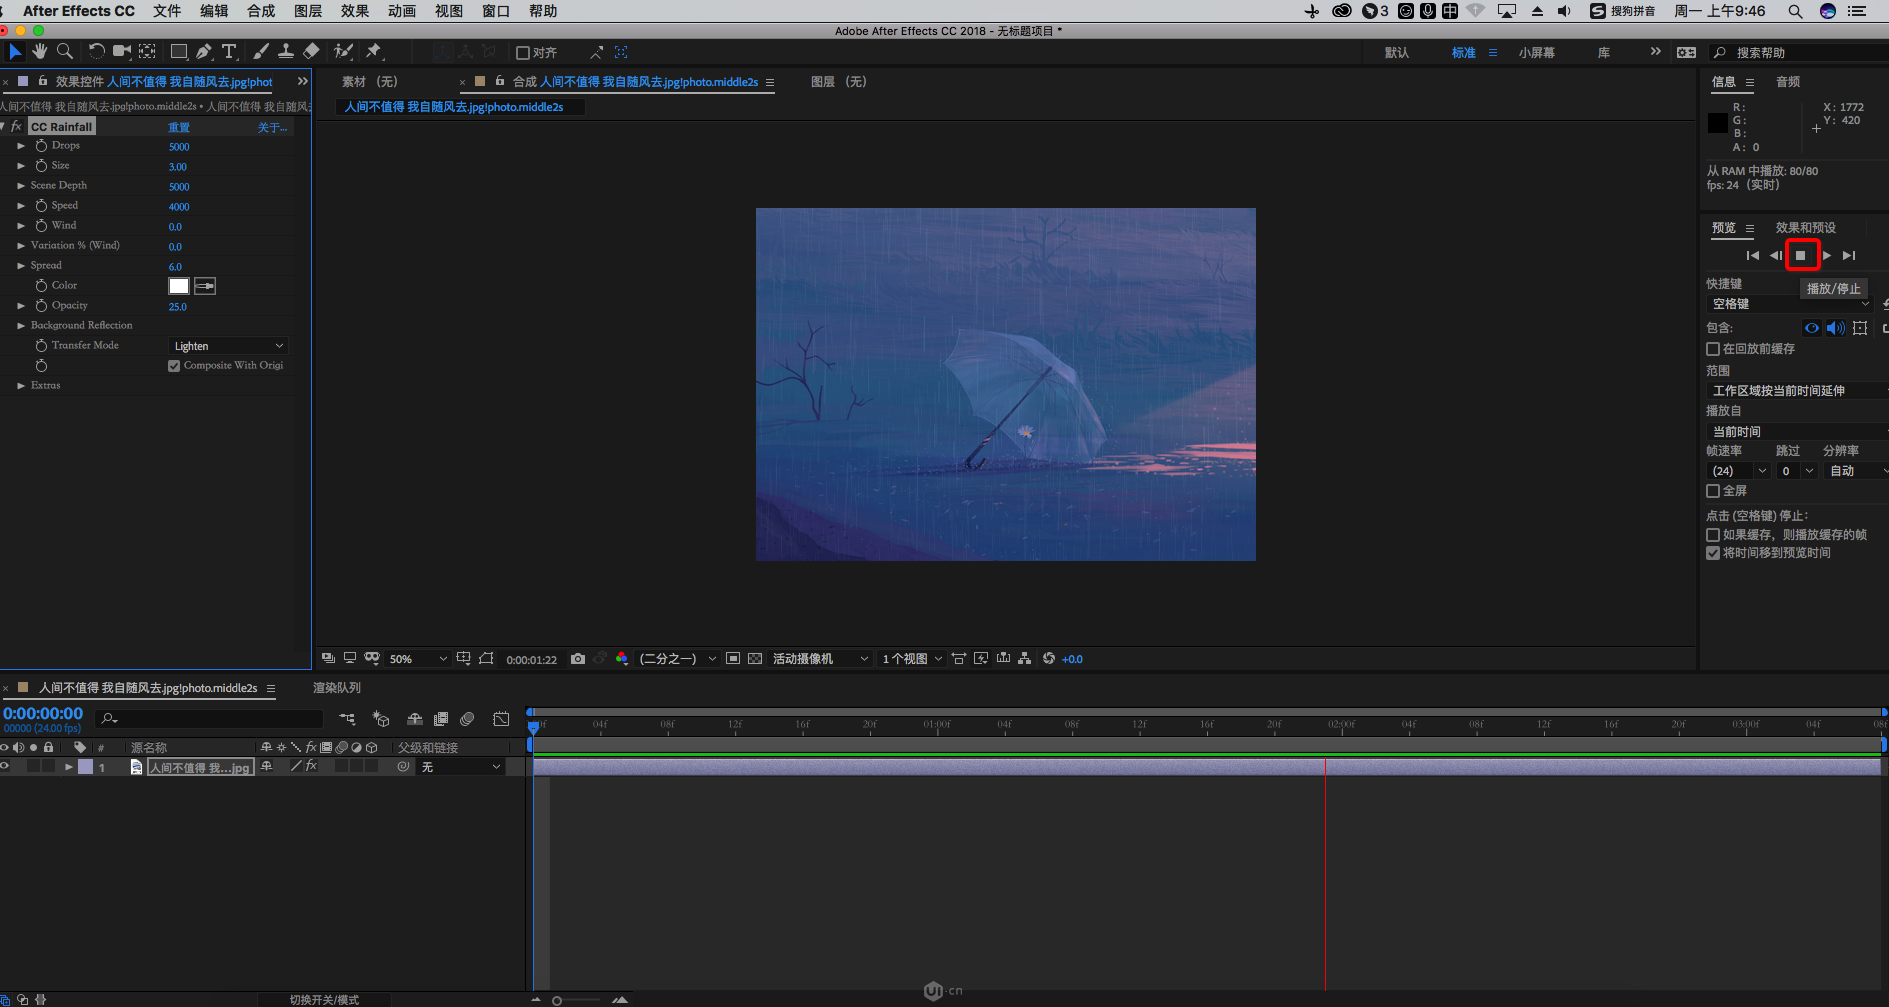The width and height of the screenshot is (1889, 1007).
Task: Enable the 全屏 full screen checkbox
Action: 1713,491
